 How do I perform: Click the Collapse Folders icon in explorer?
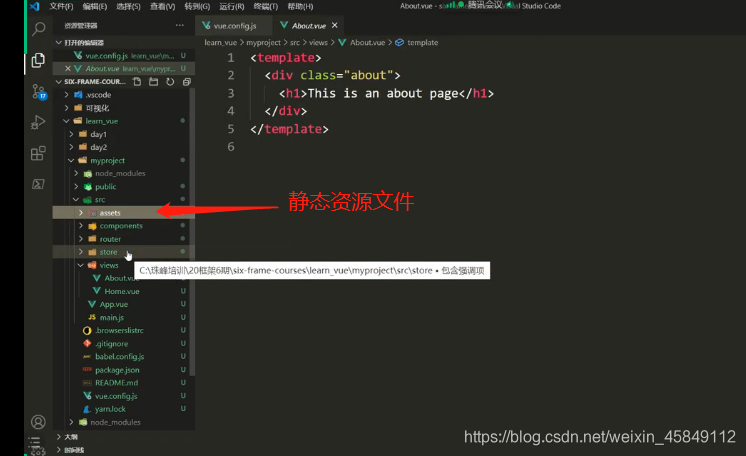(186, 82)
